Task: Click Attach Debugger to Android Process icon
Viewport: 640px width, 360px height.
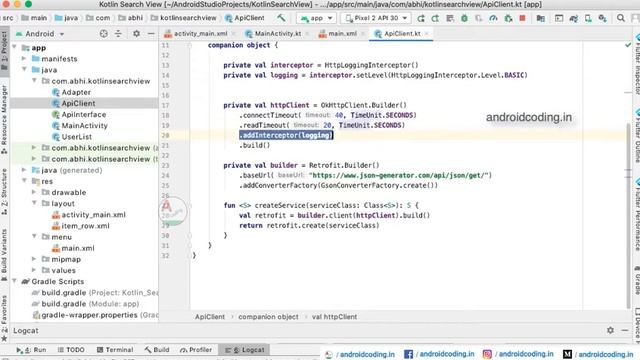Action: [x=508, y=18]
